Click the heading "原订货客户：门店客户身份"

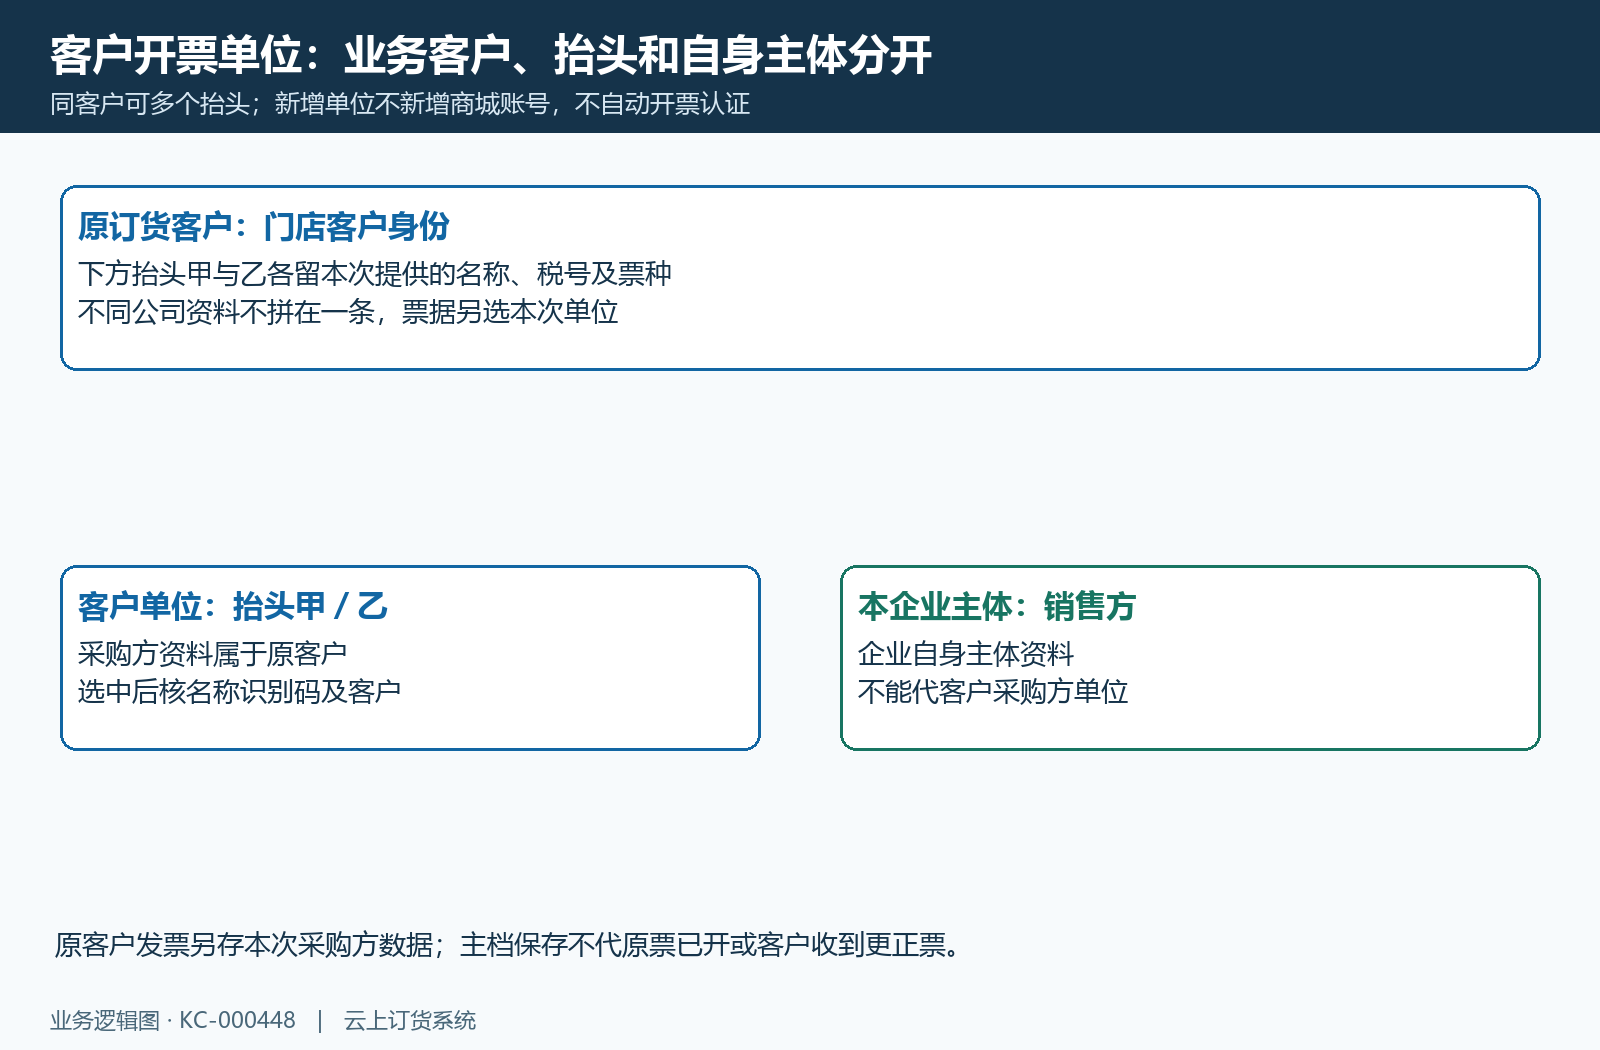(x=264, y=227)
